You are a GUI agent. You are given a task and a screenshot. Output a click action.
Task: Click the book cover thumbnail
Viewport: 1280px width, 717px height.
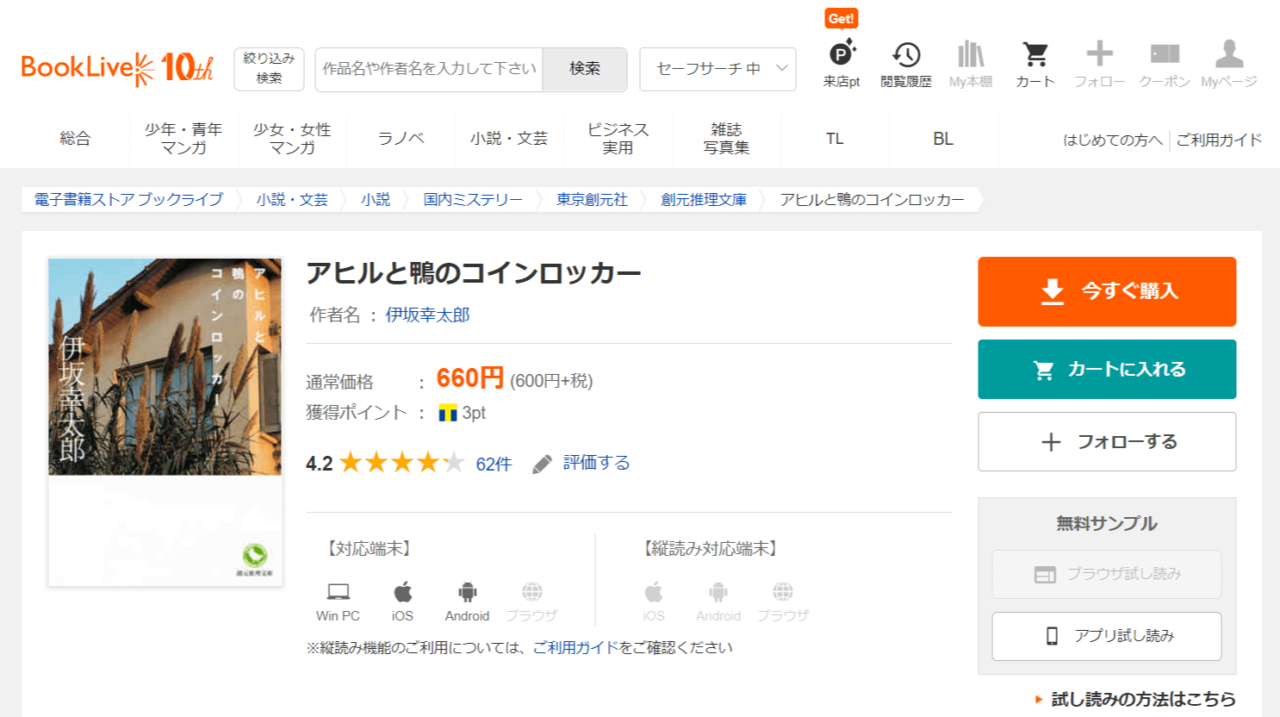(165, 422)
